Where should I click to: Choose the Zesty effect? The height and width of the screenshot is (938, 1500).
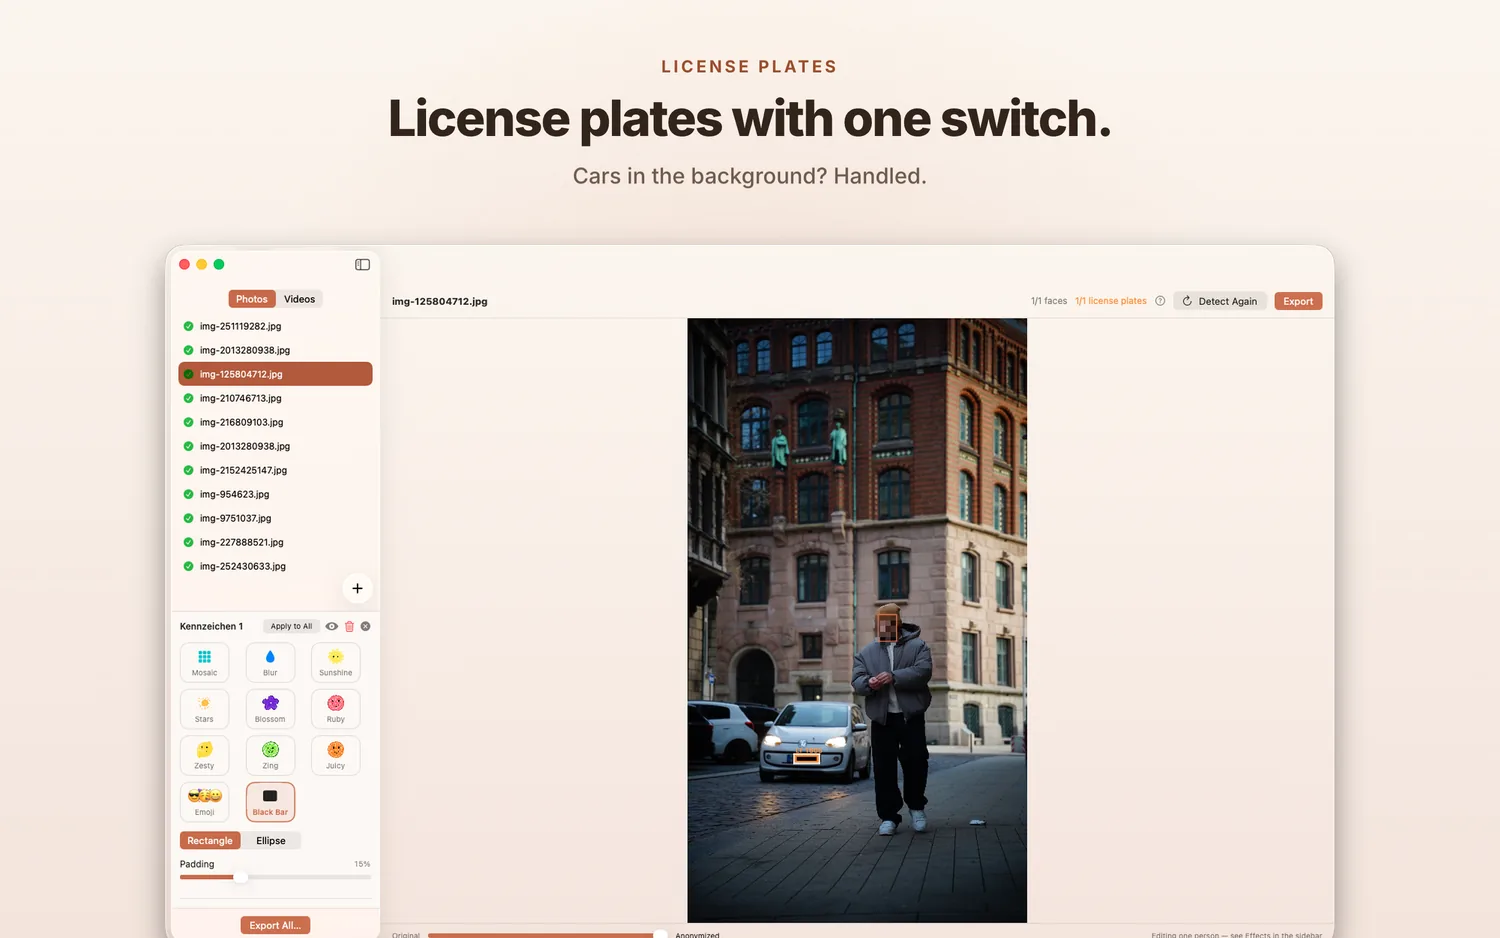pyautogui.click(x=205, y=756)
